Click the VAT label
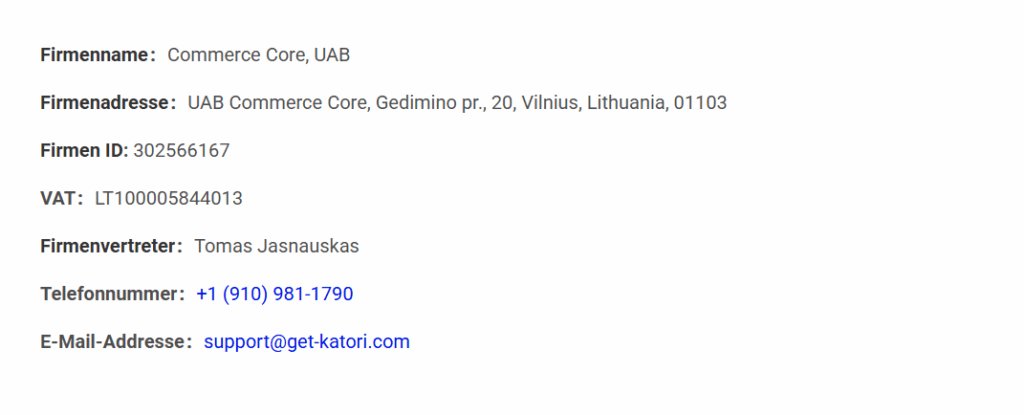The height and width of the screenshot is (415, 1024). 59,199
